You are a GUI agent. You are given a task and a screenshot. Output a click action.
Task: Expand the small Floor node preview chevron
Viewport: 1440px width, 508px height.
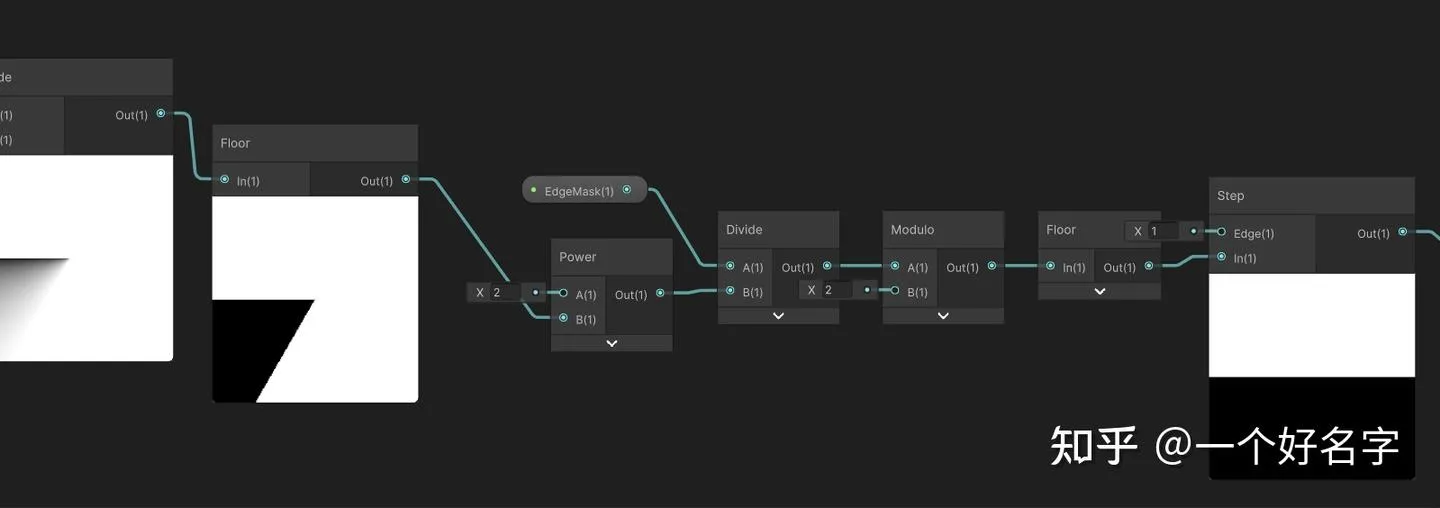tap(1099, 292)
